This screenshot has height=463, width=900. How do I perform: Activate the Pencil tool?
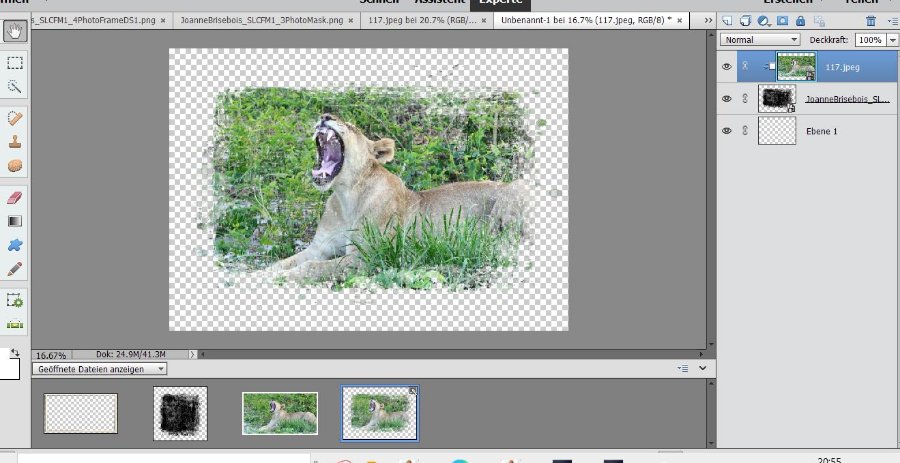click(15, 269)
